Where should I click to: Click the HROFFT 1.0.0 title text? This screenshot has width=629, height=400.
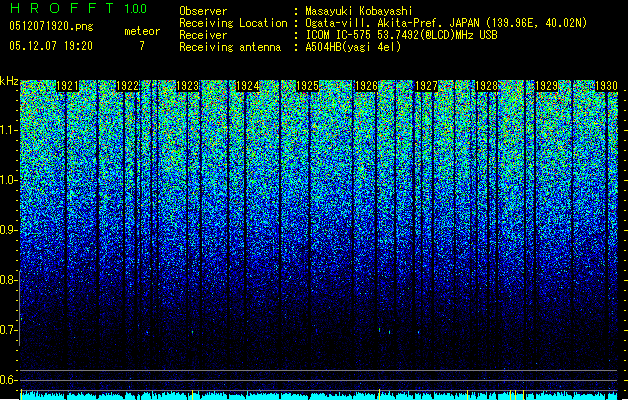[78, 8]
